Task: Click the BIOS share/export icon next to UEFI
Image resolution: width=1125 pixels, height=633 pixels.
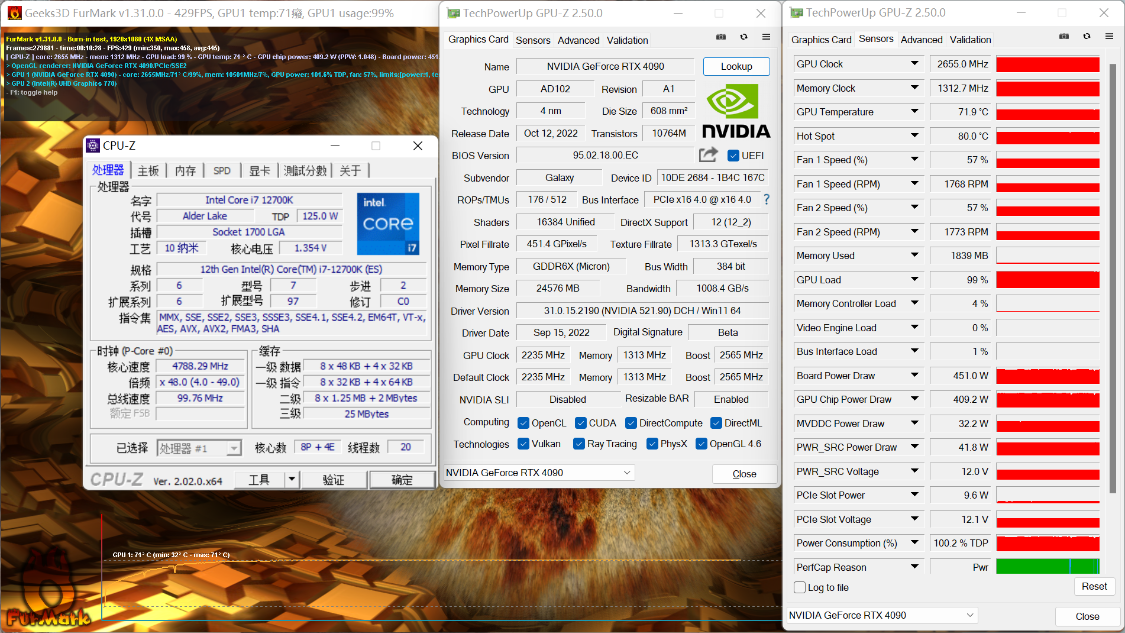Action: point(708,155)
